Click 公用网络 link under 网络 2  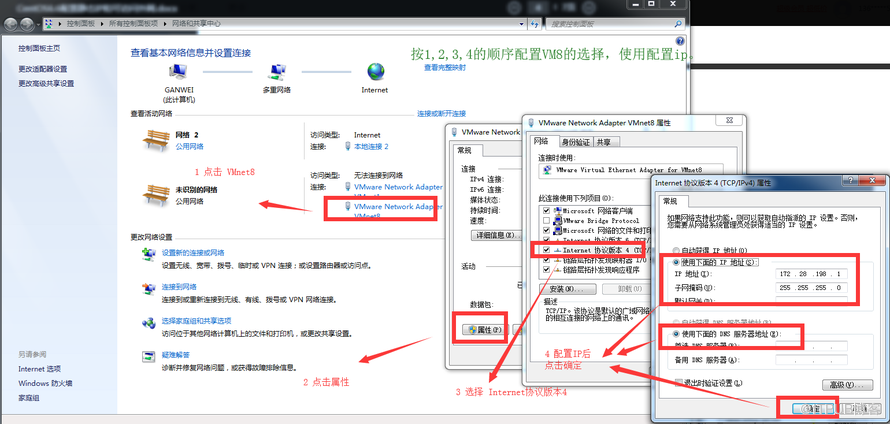tap(190, 146)
